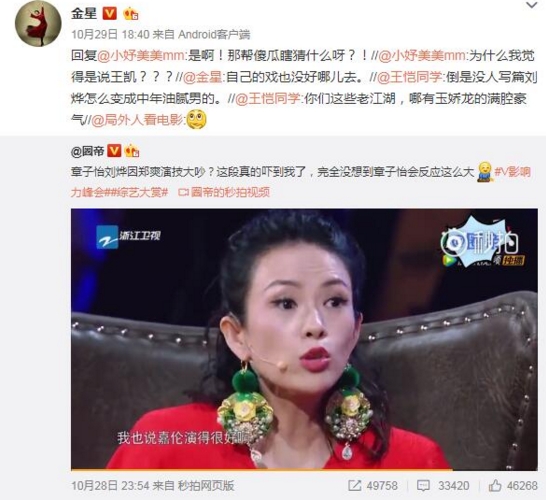The image size is (546, 500).
Task: Like the post with thumbs-up 46268
Action: (x=513, y=486)
